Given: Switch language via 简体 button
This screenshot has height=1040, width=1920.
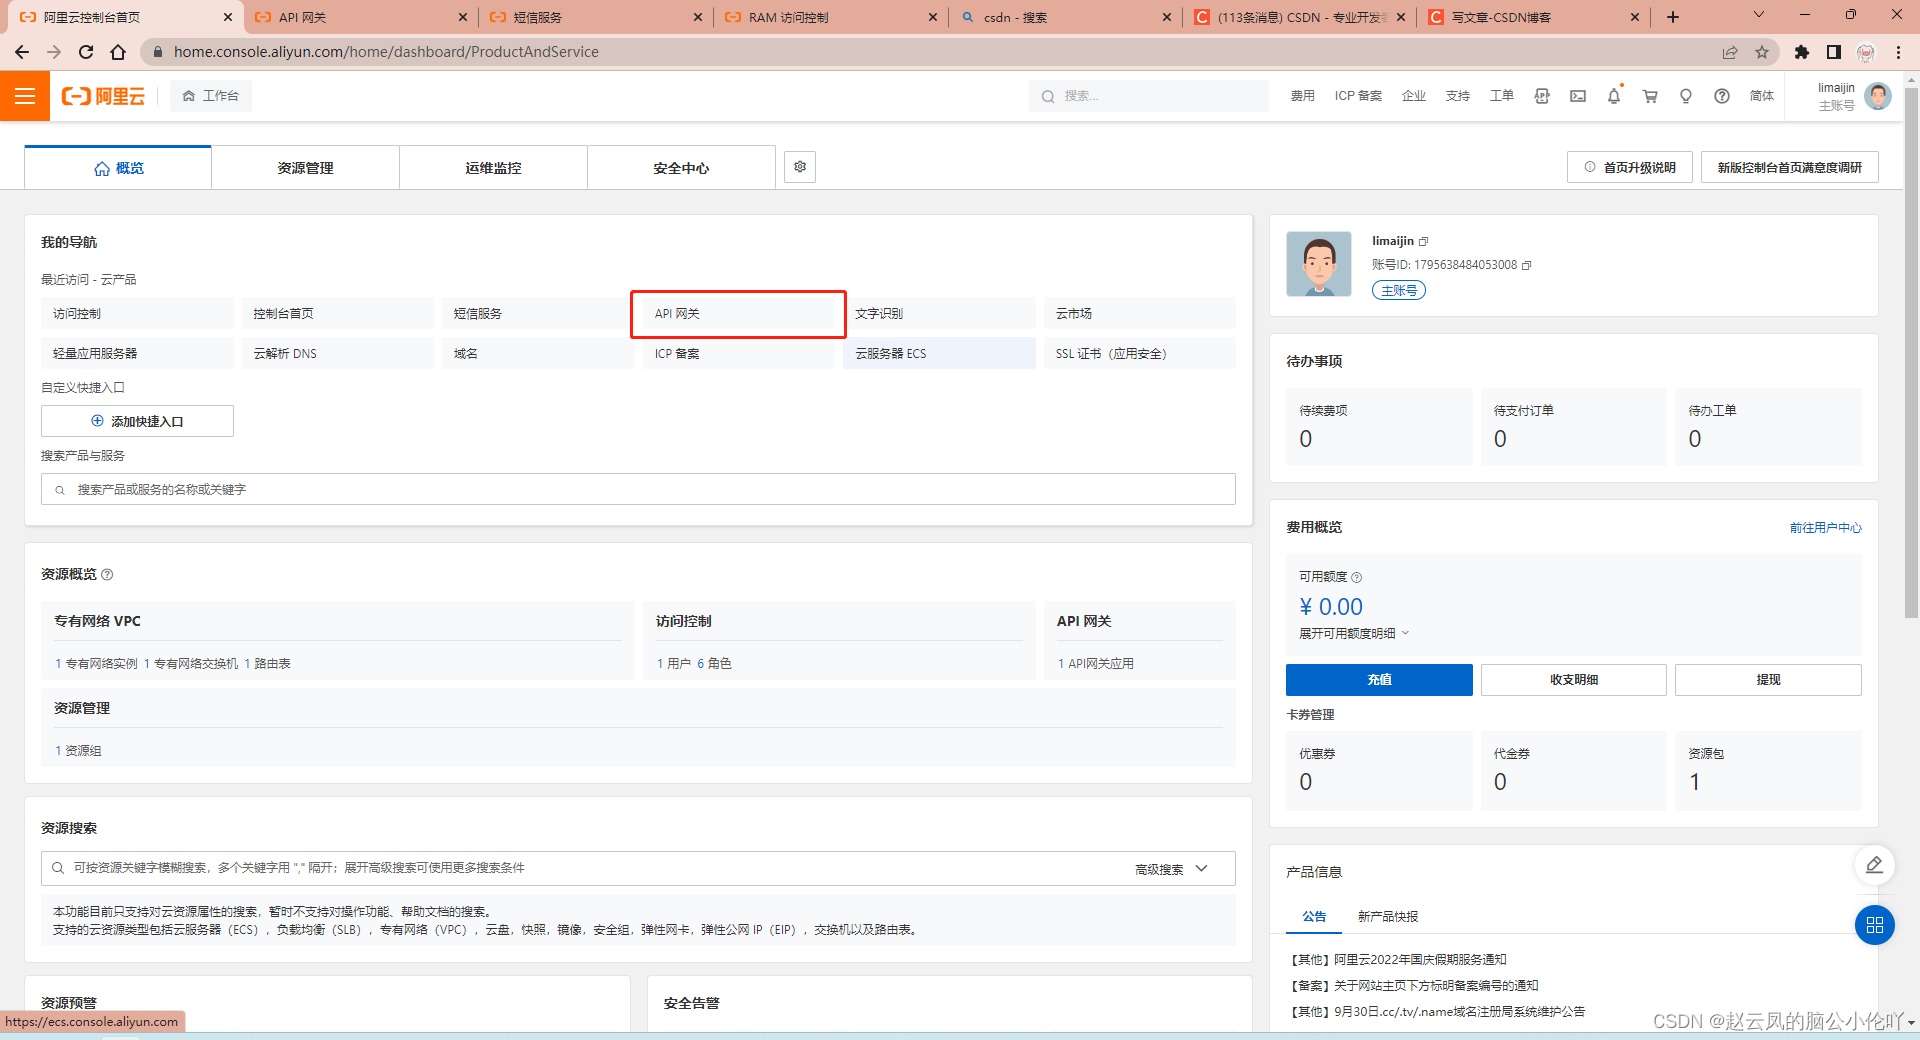Looking at the screenshot, I should (1762, 96).
